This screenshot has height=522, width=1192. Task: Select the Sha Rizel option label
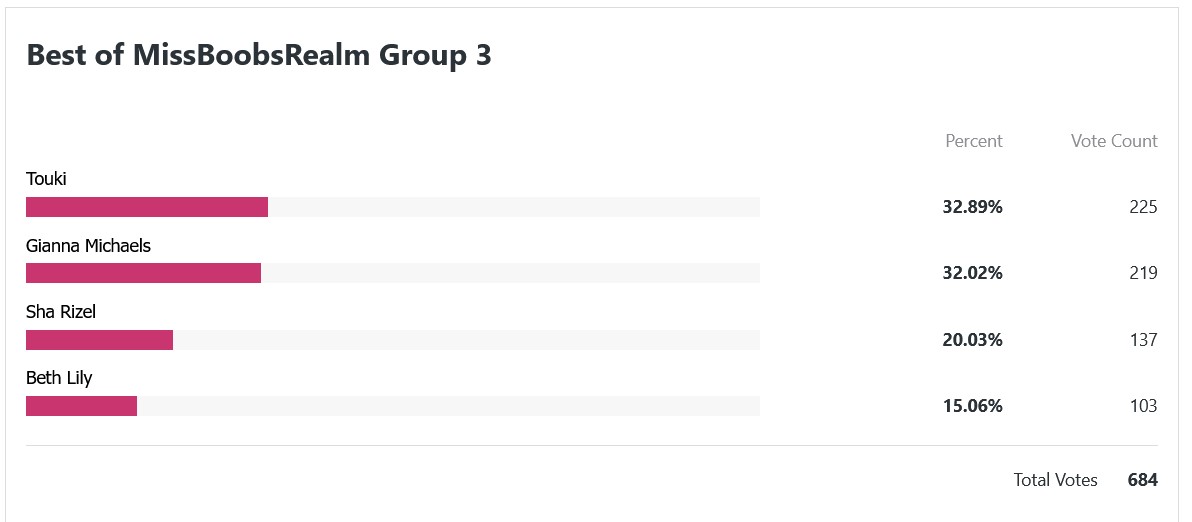61,312
